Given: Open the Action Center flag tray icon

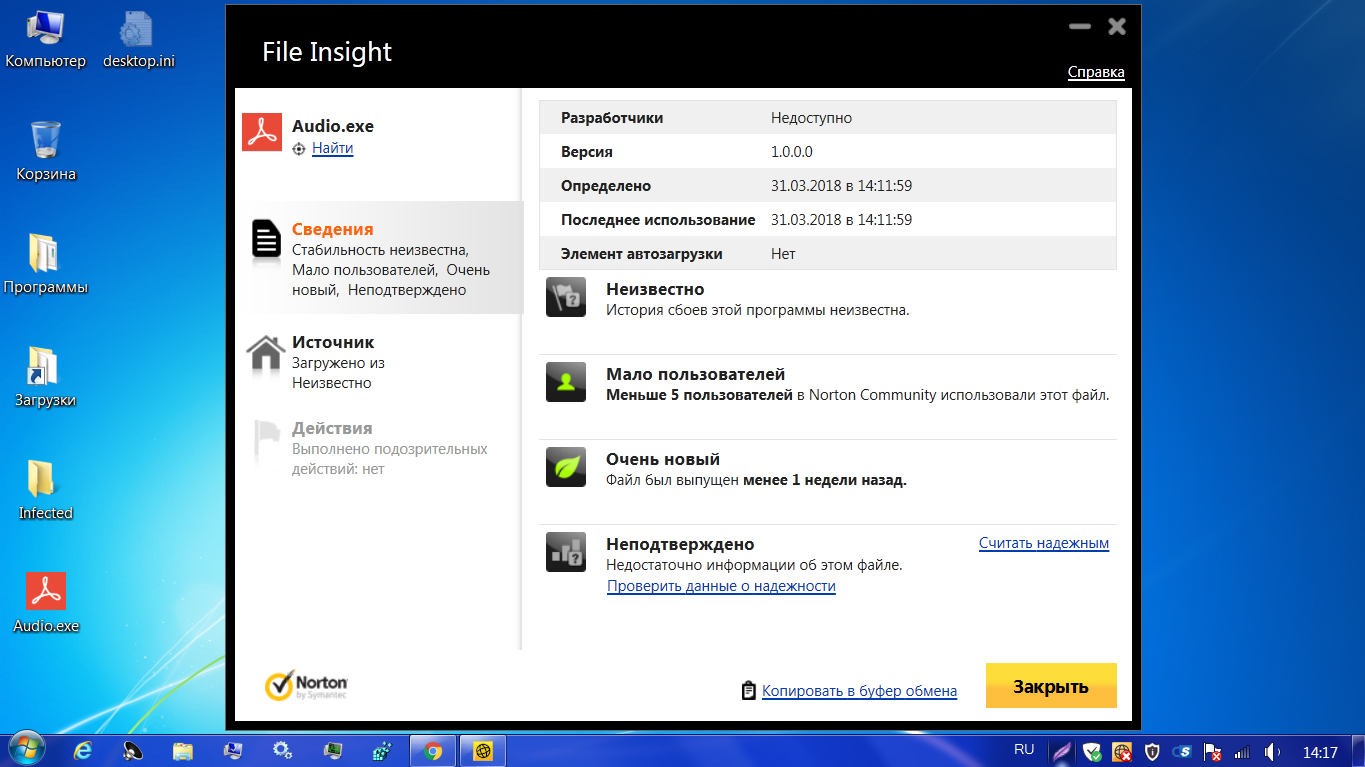Looking at the screenshot, I should click(x=1212, y=751).
